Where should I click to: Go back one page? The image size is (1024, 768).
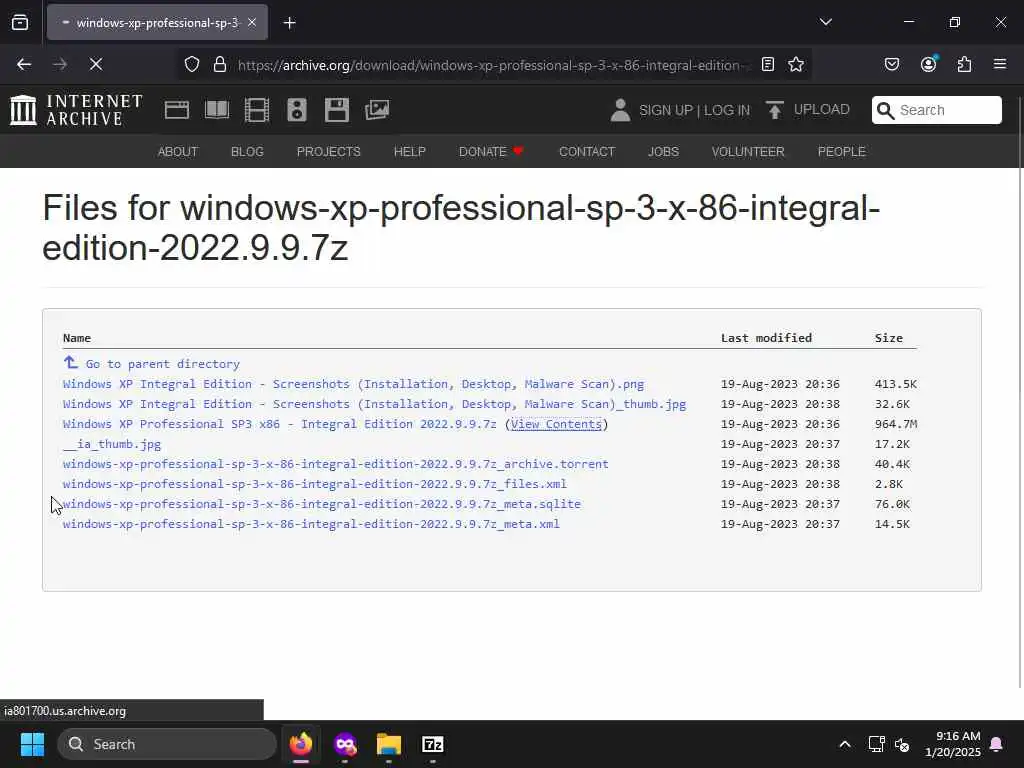[x=24, y=64]
